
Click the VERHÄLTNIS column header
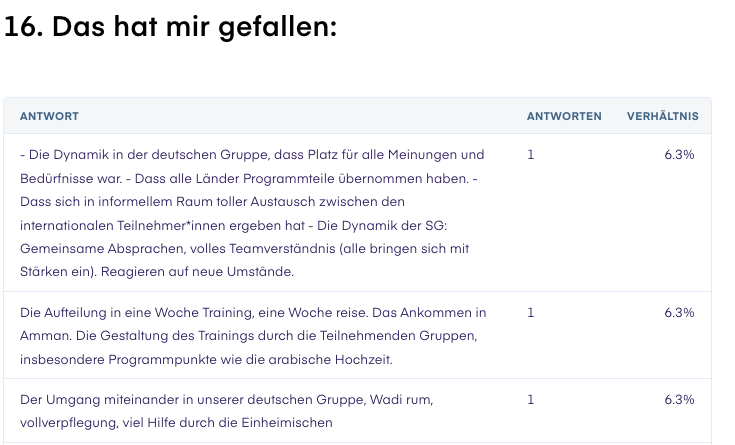pyautogui.click(x=662, y=116)
